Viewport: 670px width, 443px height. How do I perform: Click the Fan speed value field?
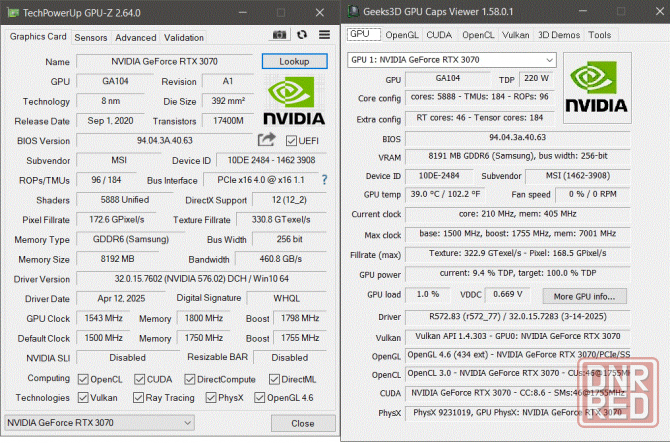click(593, 194)
